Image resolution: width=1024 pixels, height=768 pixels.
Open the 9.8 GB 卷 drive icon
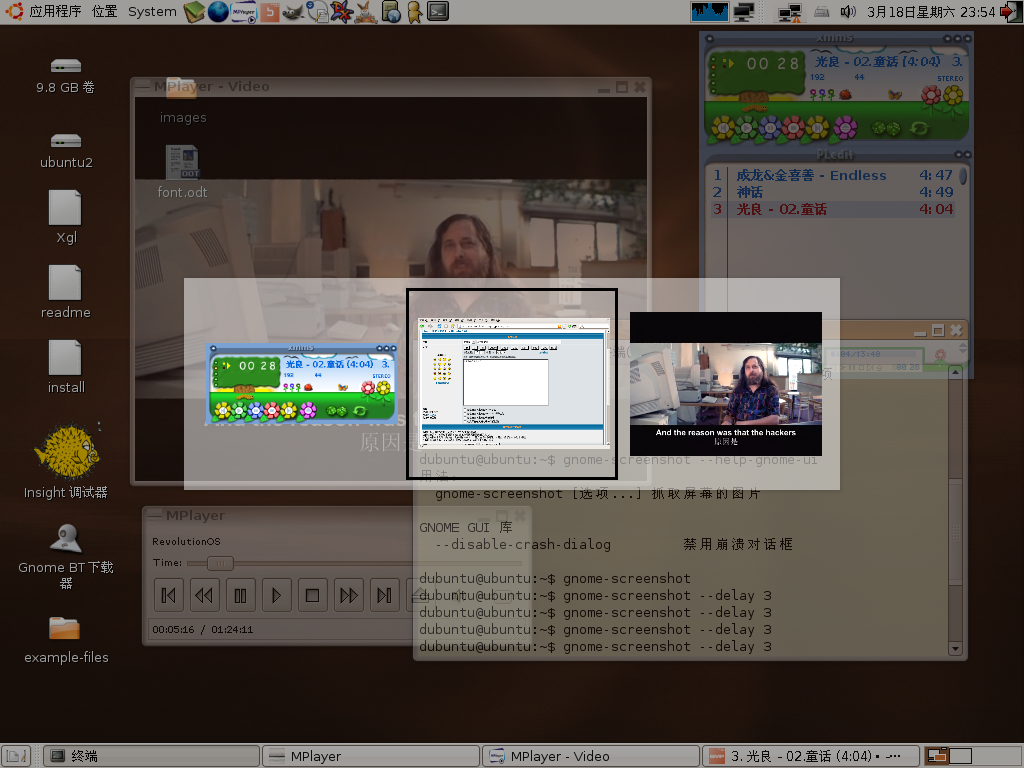click(65, 76)
